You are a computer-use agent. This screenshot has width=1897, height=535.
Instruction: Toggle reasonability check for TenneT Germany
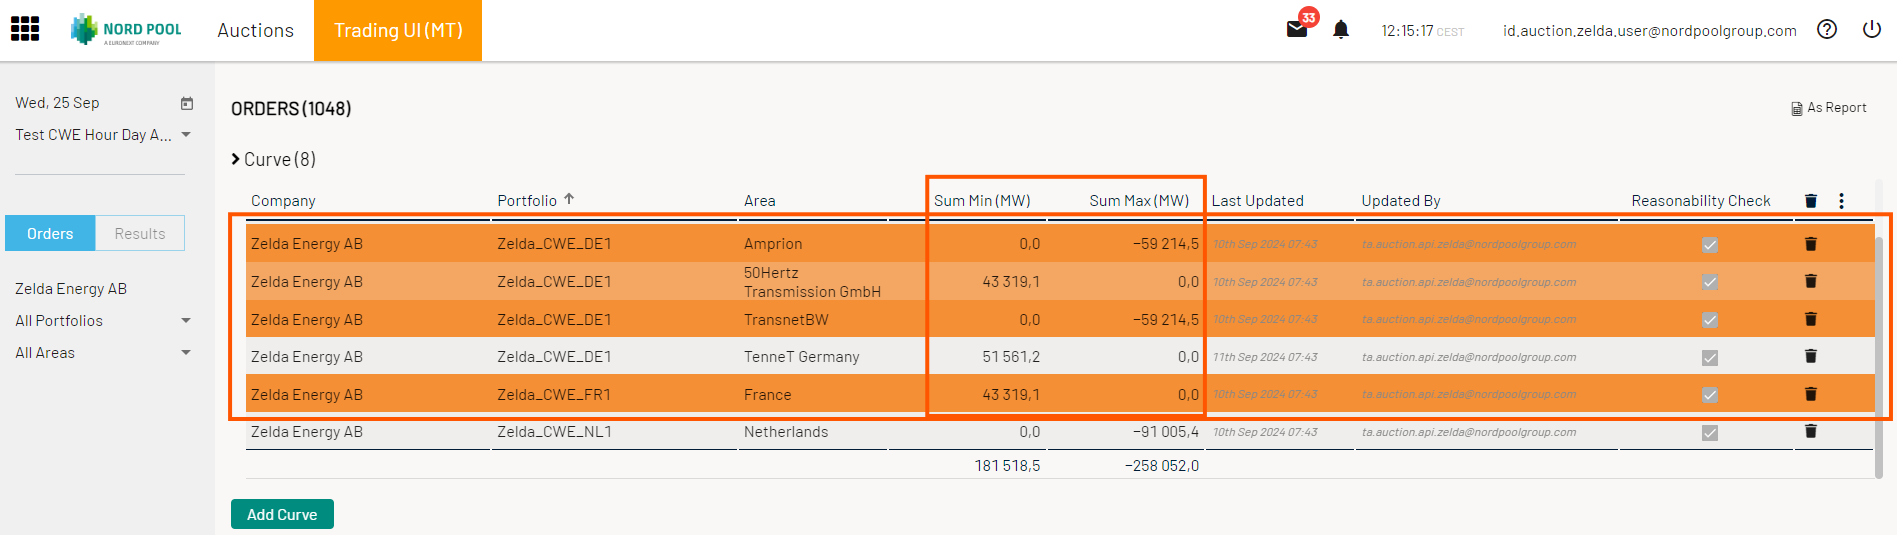tap(1710, 358)
